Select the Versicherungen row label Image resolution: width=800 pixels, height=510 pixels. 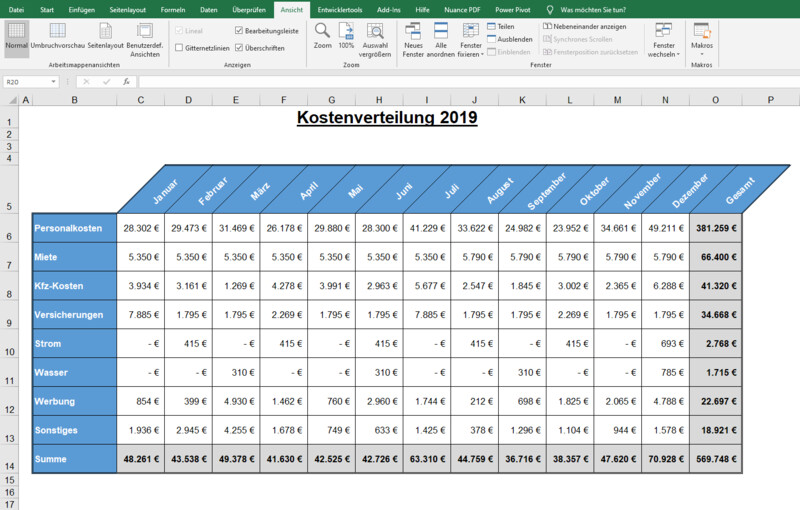coord(74,315)
